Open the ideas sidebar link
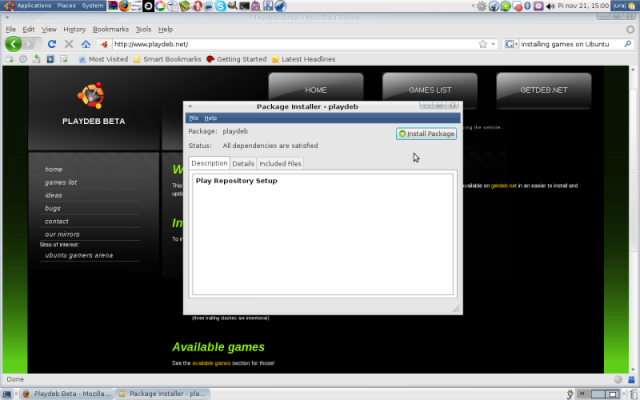640x400 pixels. tap(53, 196)
